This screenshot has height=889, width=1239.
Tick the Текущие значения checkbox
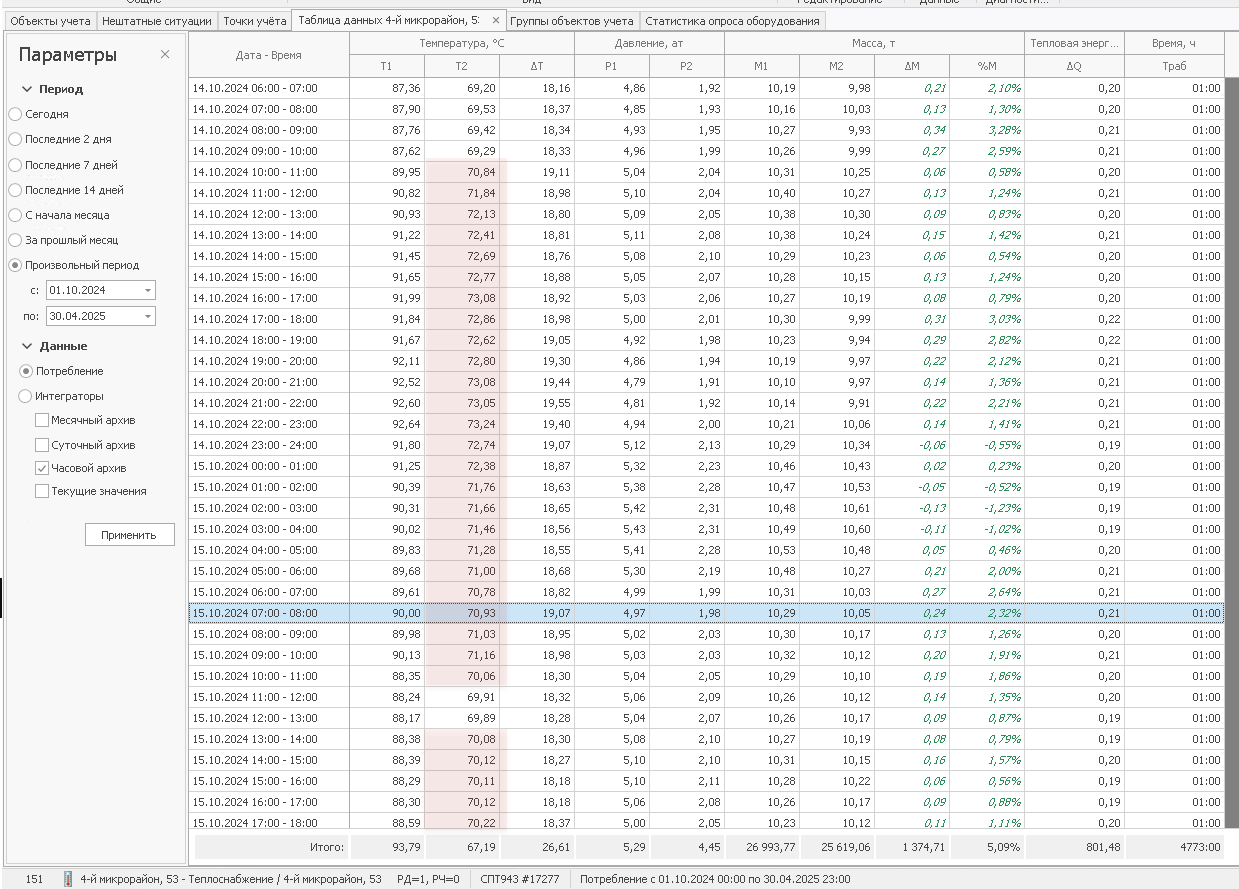(42, 491)
